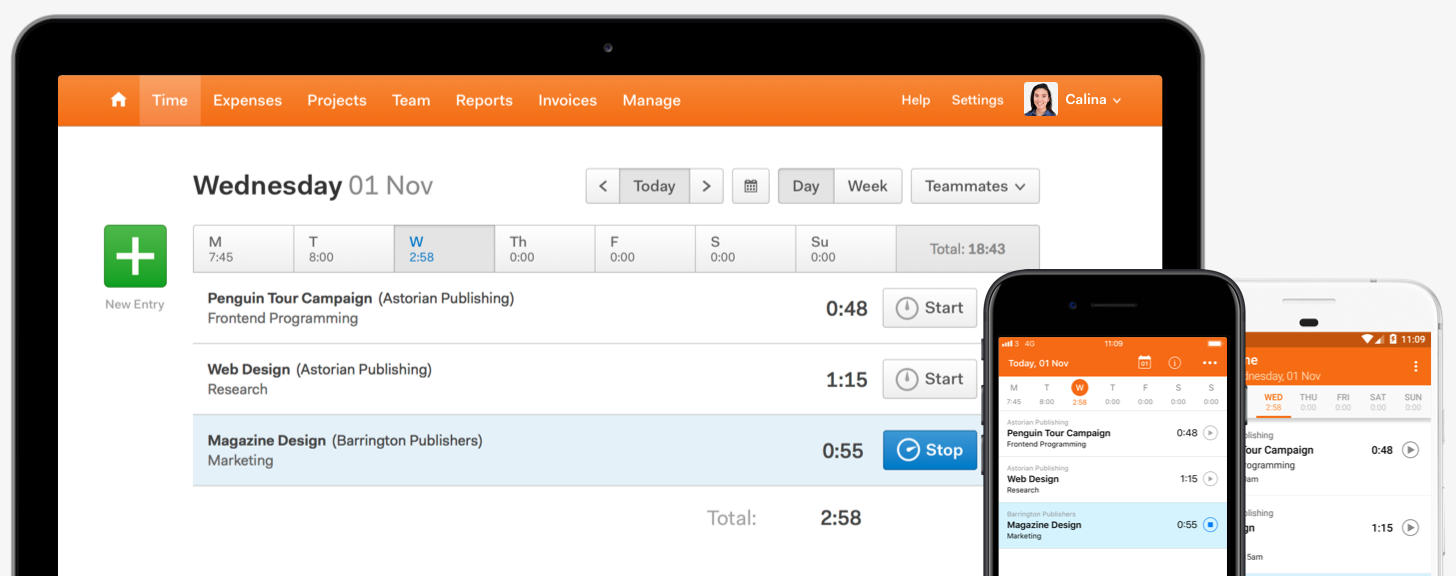Screen dimensions: 1456x576
Task: Open the Reports tab
Action: (484, 100)
